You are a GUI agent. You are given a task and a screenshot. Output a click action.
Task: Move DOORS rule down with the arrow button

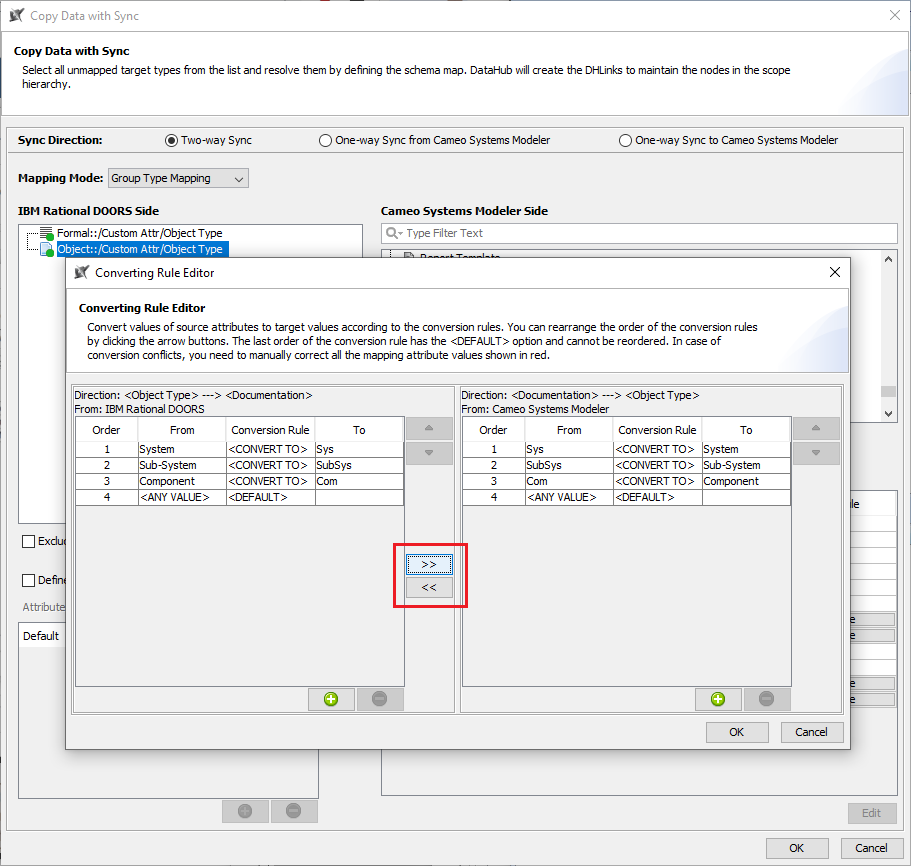[429, 452]
